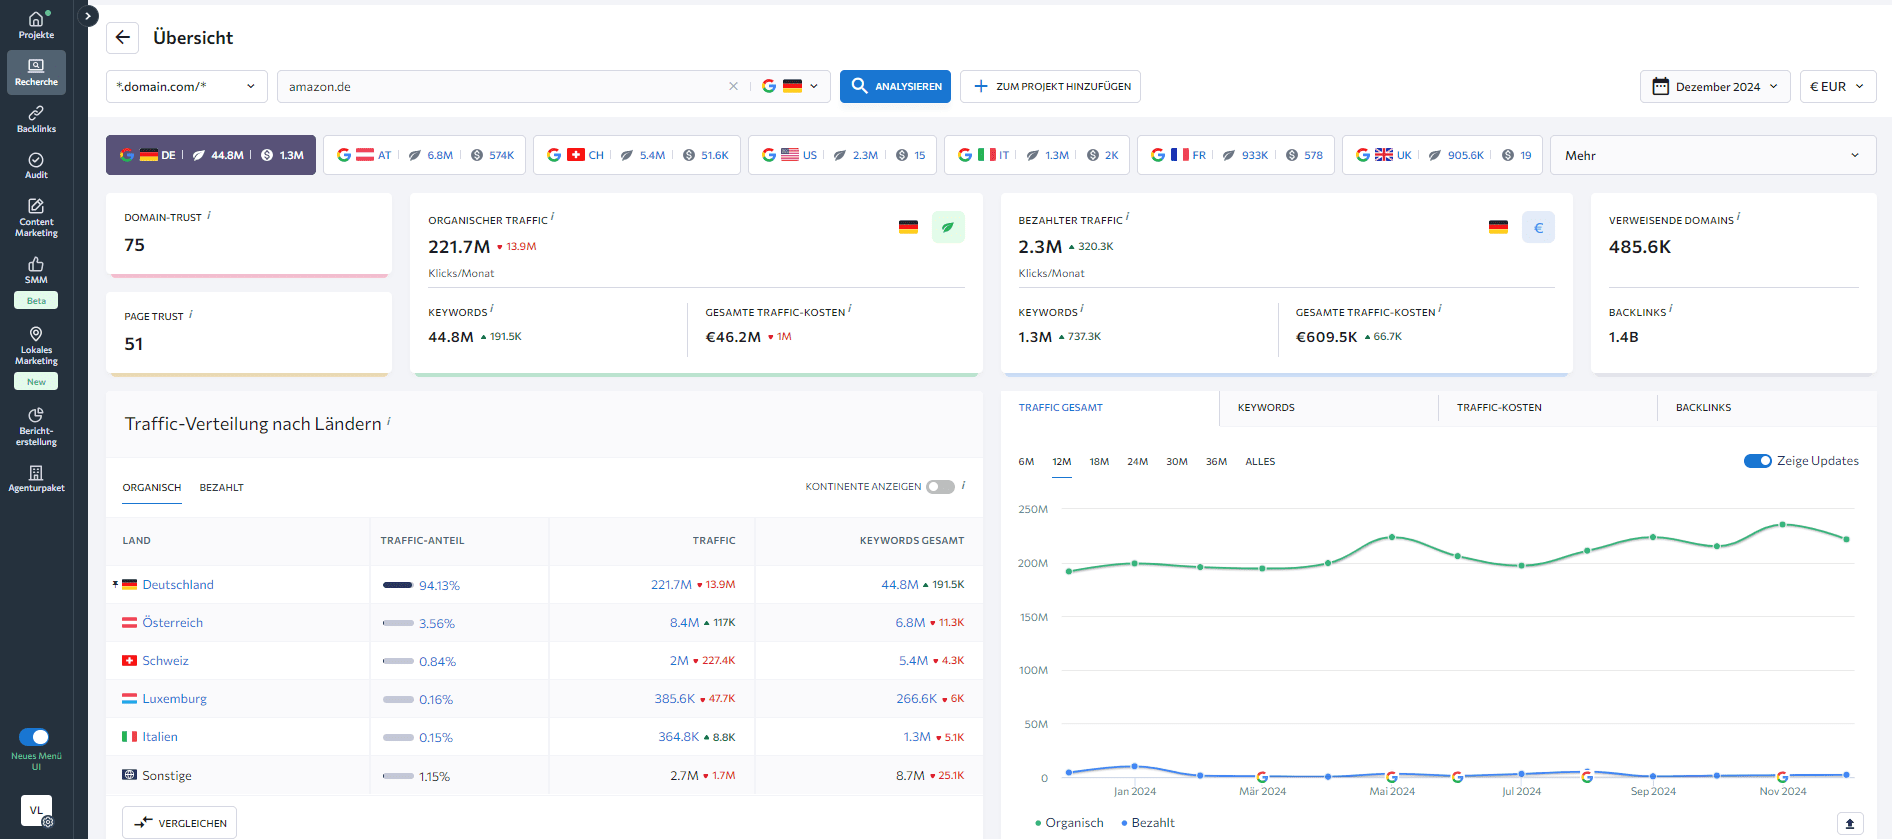Select the UK region tab

1442,155
